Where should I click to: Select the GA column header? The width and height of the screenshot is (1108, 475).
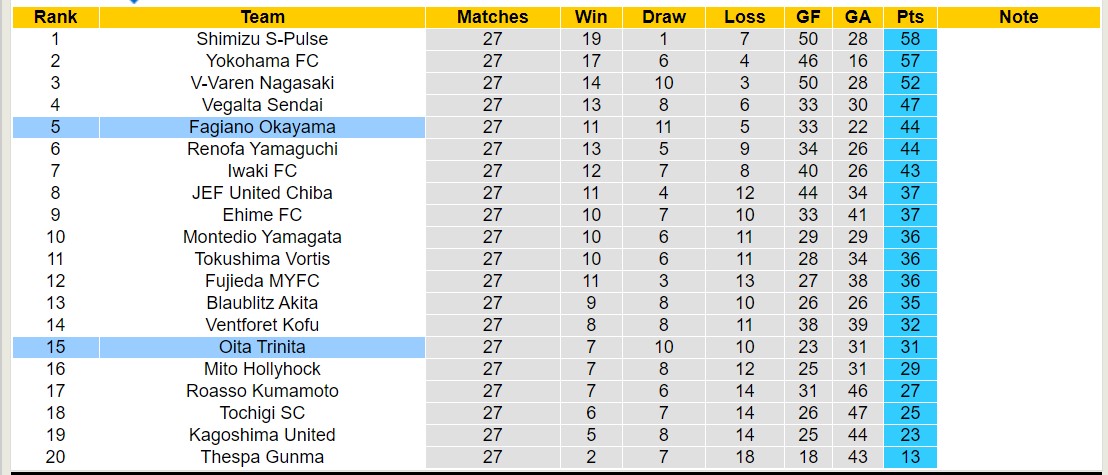tap(857, 17)
